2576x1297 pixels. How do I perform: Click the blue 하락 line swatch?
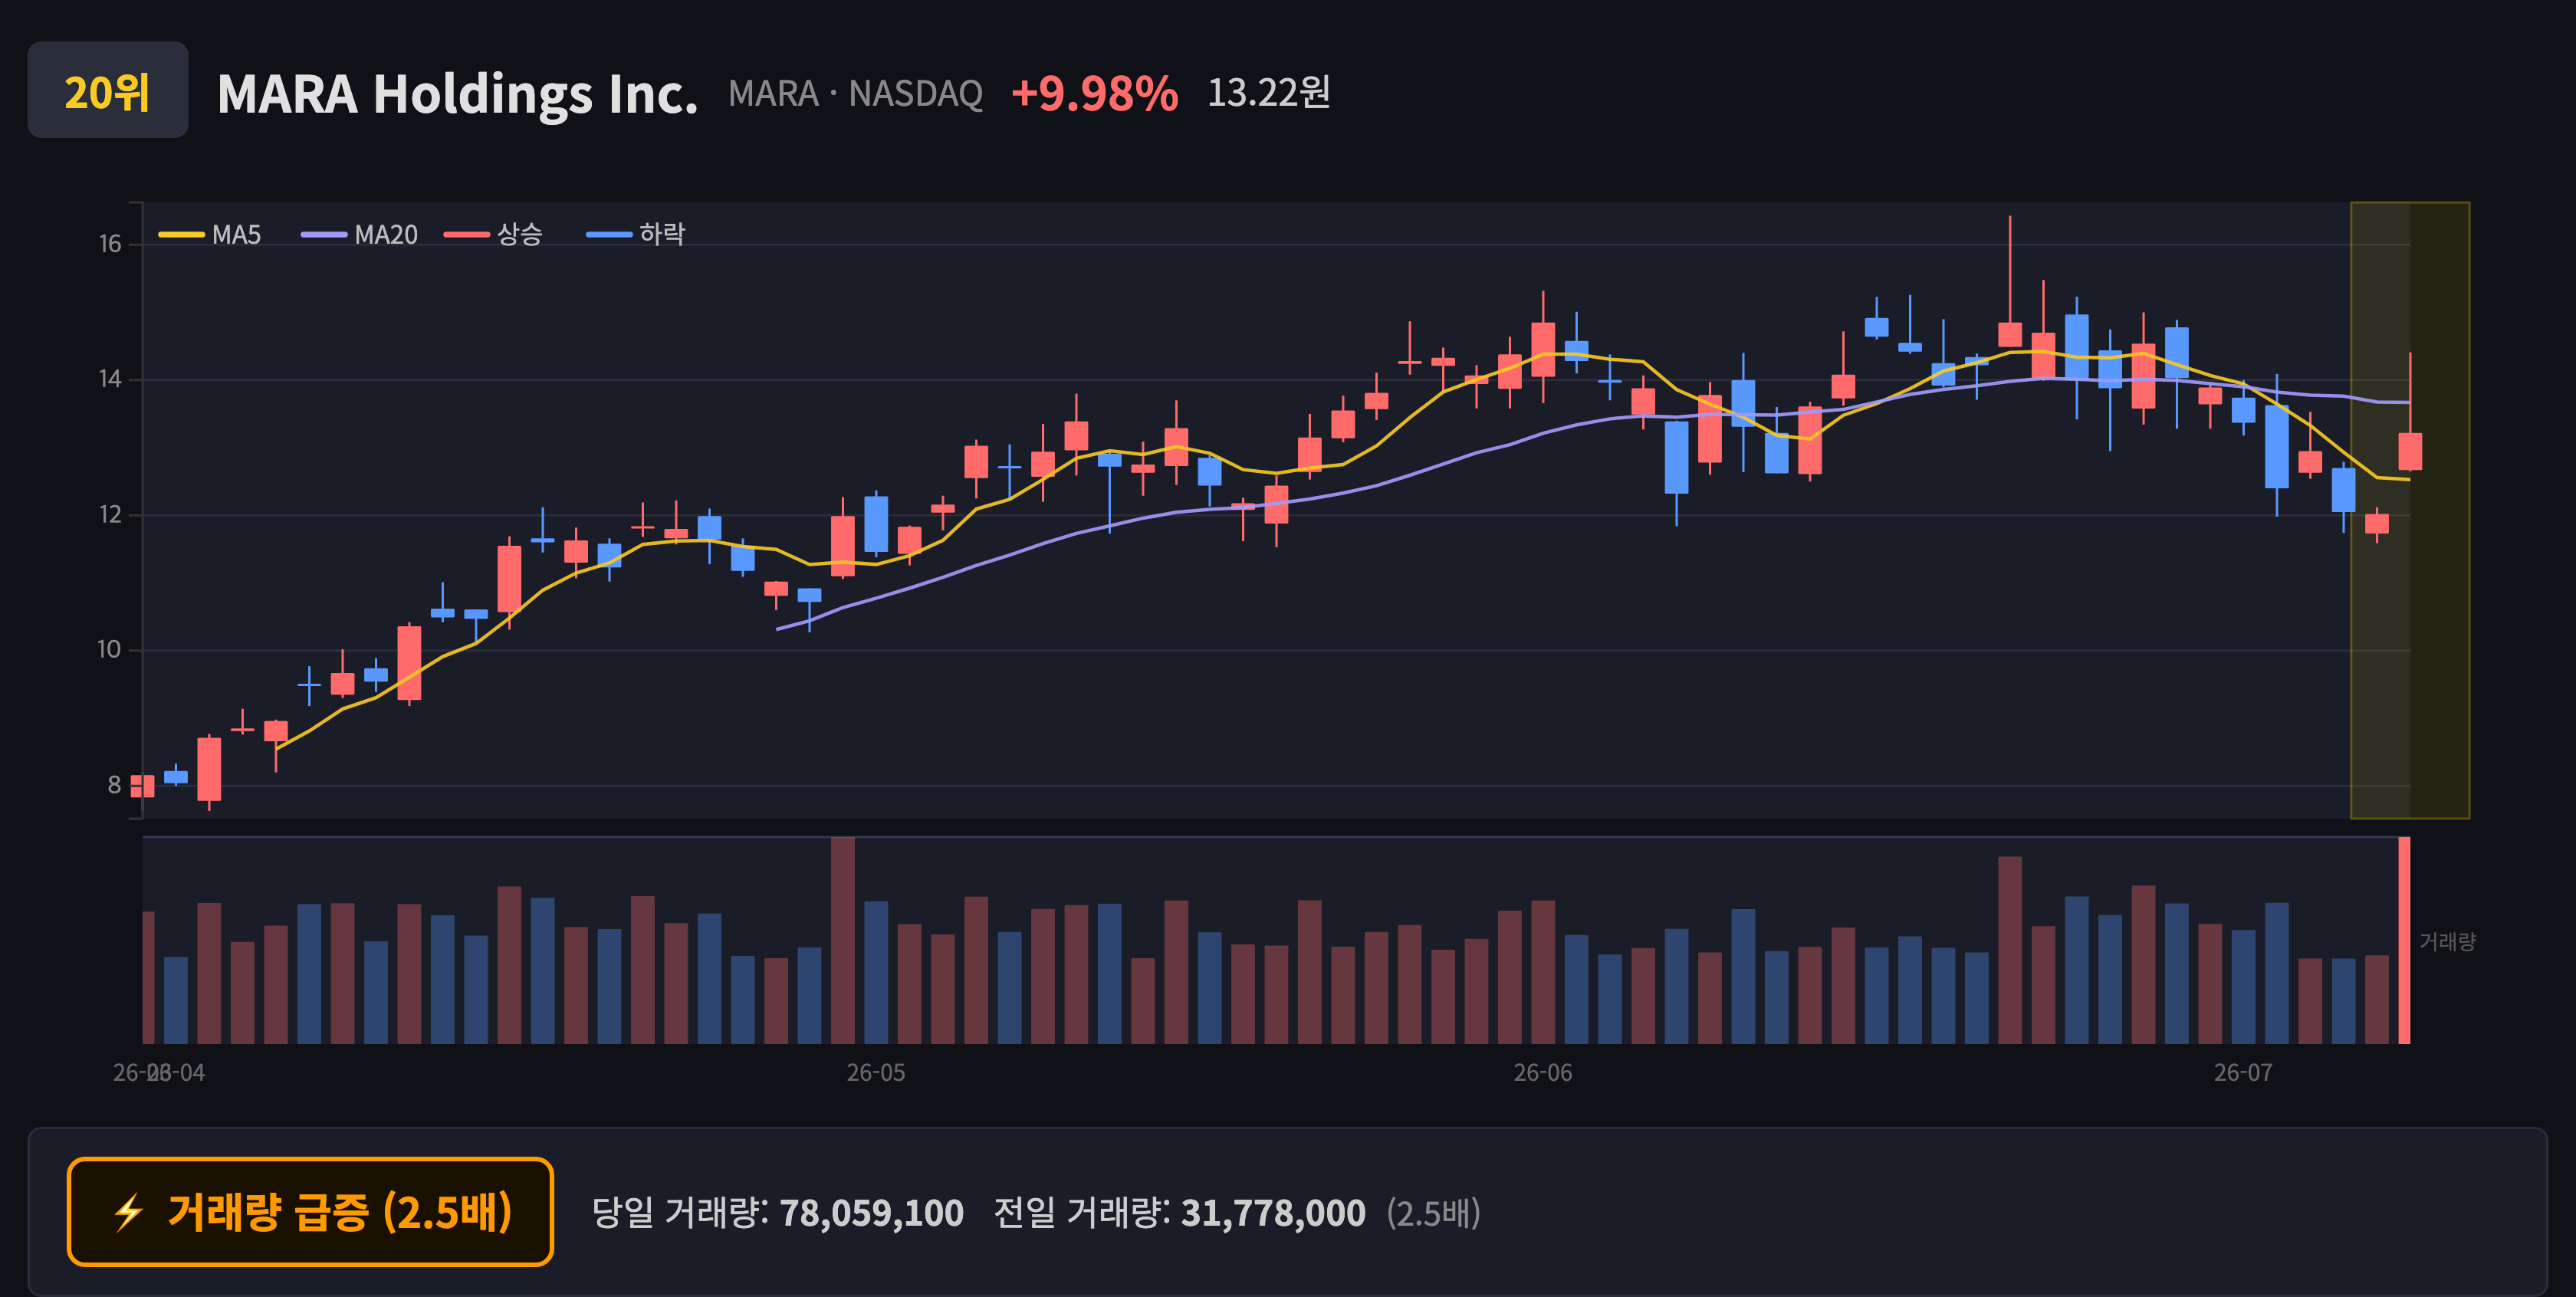pos(610,235)
